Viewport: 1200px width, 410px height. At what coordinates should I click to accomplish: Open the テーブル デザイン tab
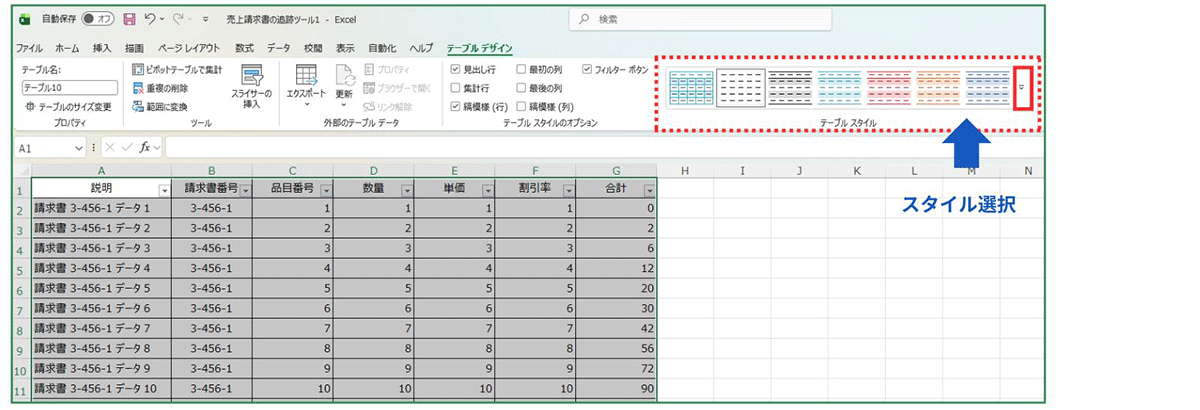click(480, 48)
